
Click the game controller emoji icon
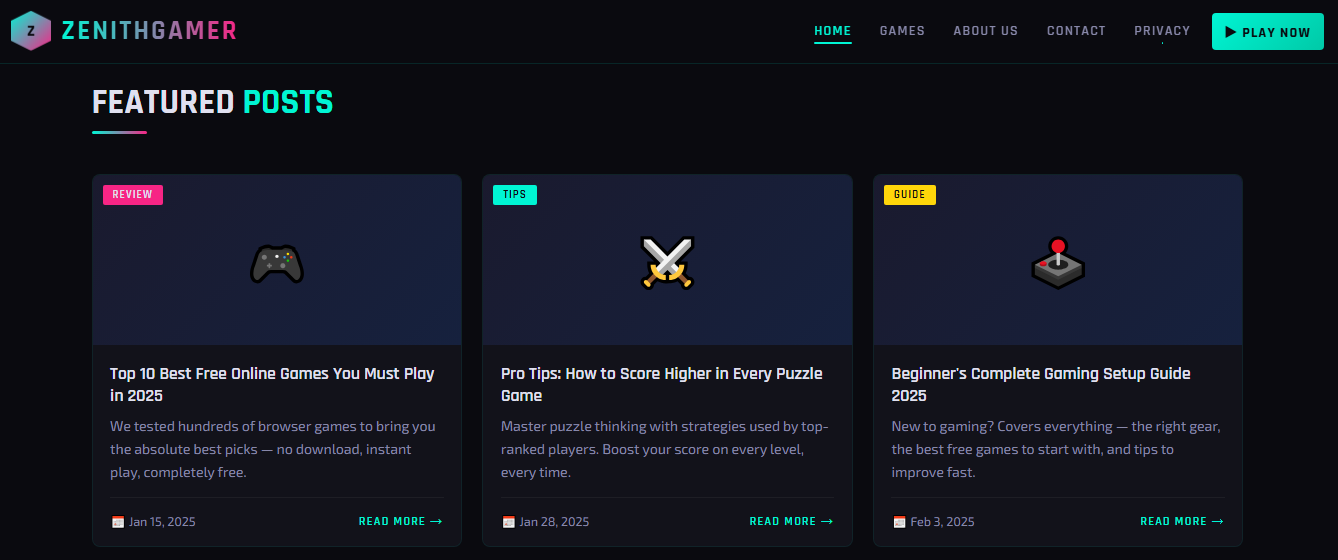click(277, 264)
